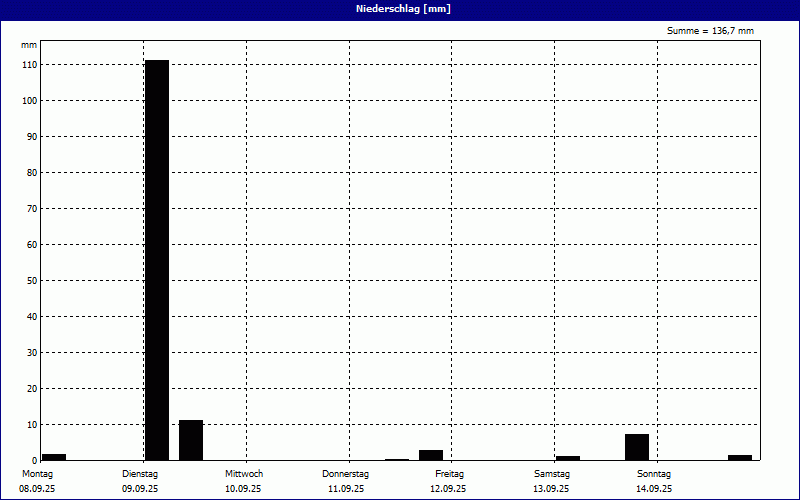Viewport: 800px width, 500px height.
Task: Click the date '08.09.25'
Action: coord(37,489)
